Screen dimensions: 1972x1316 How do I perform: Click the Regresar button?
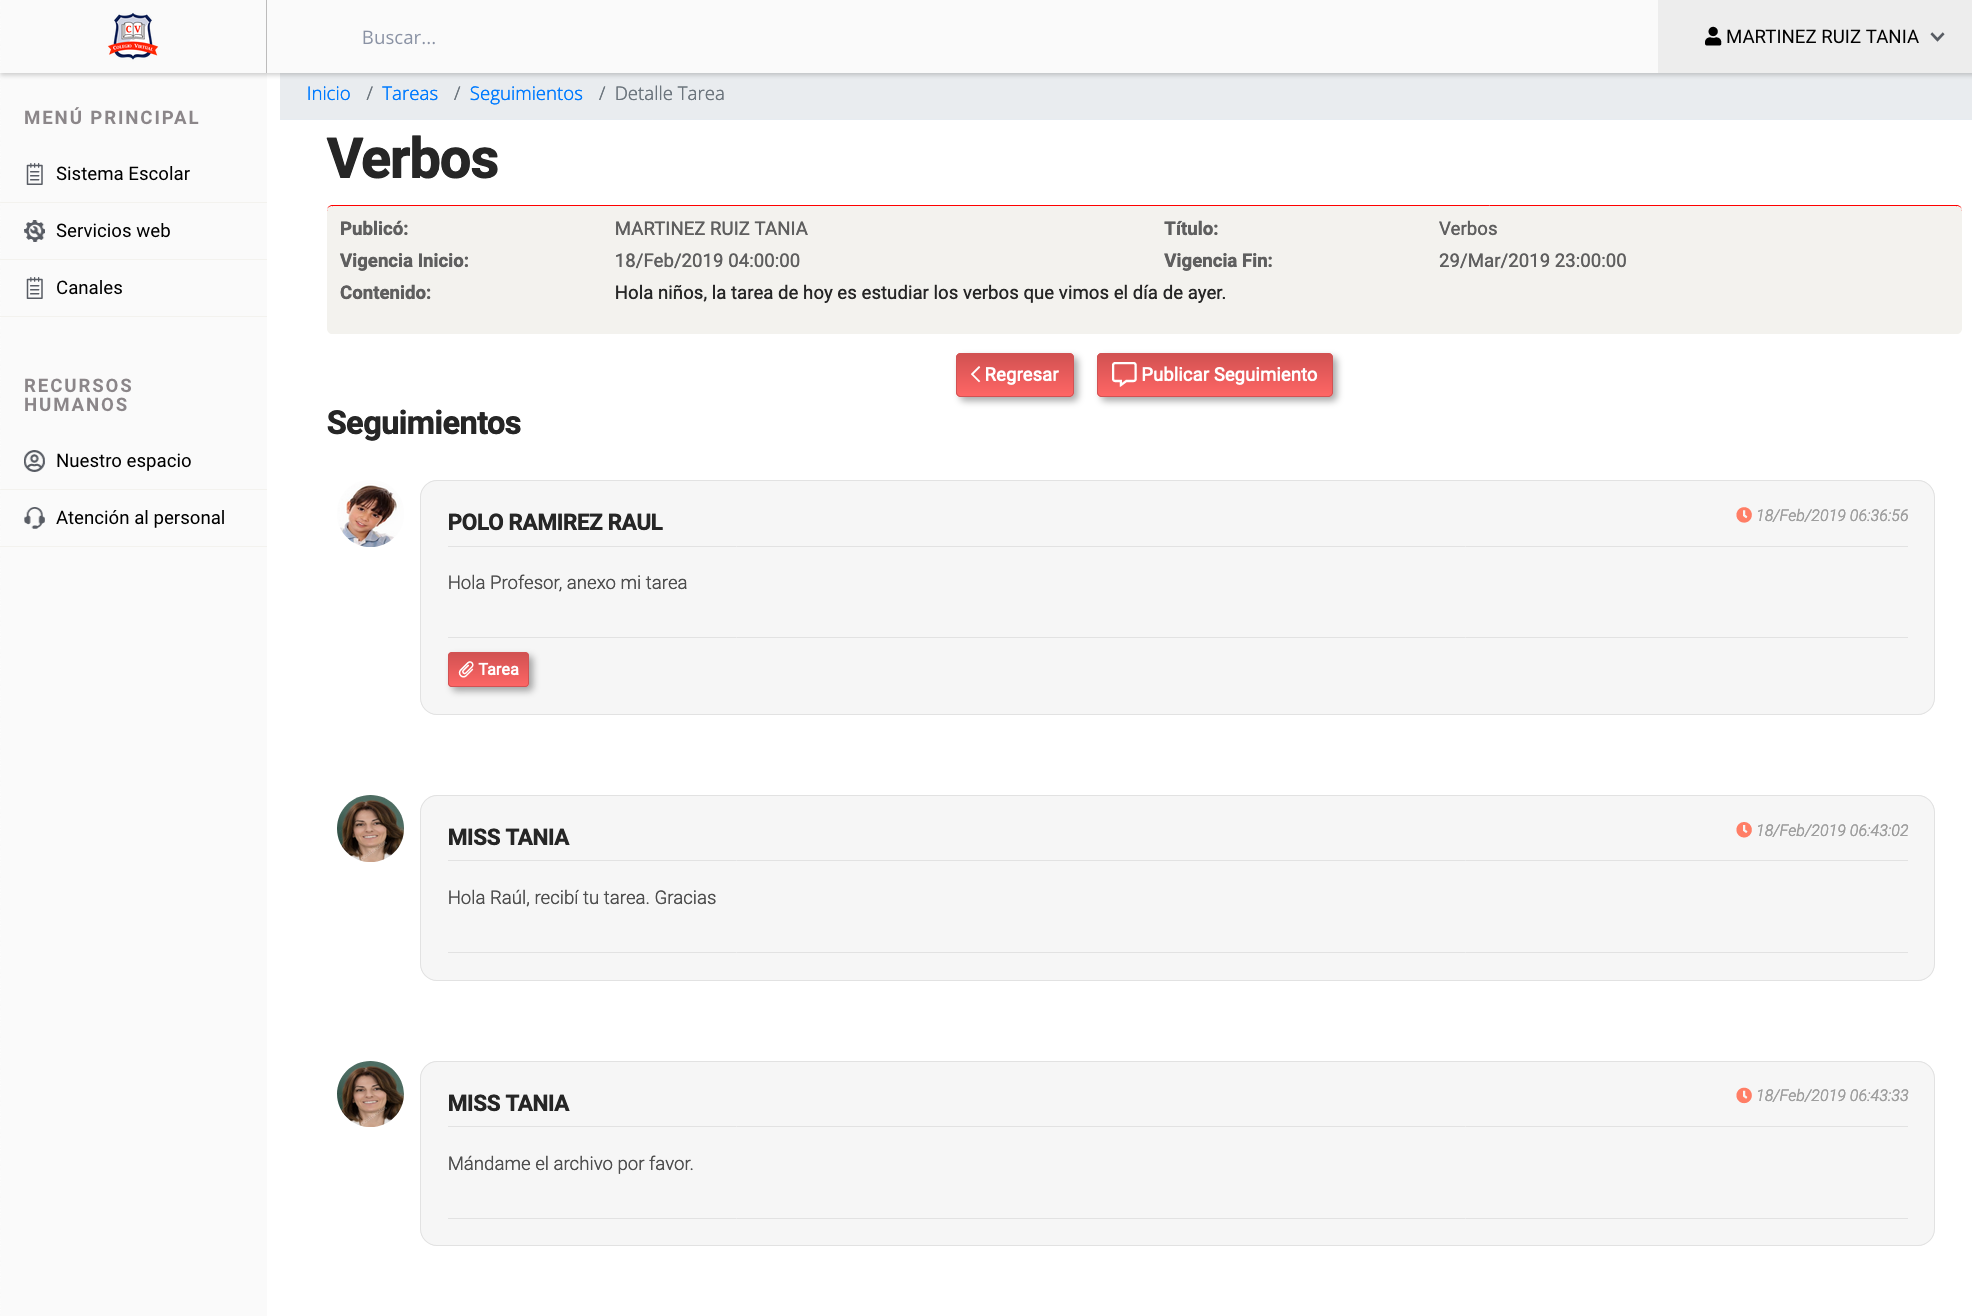pyautogui.click(x=1015, y=375)
